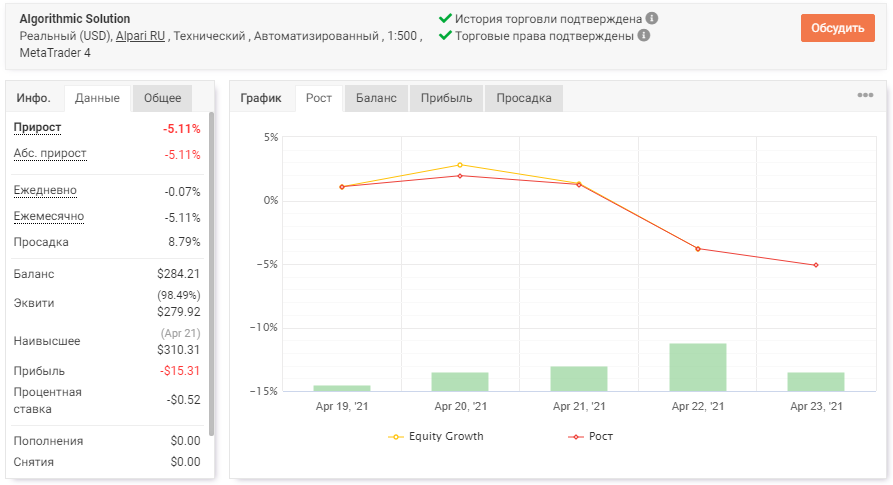
Task: Click the Ежедневно value -0.07%
Action: [x=182, y=192]
